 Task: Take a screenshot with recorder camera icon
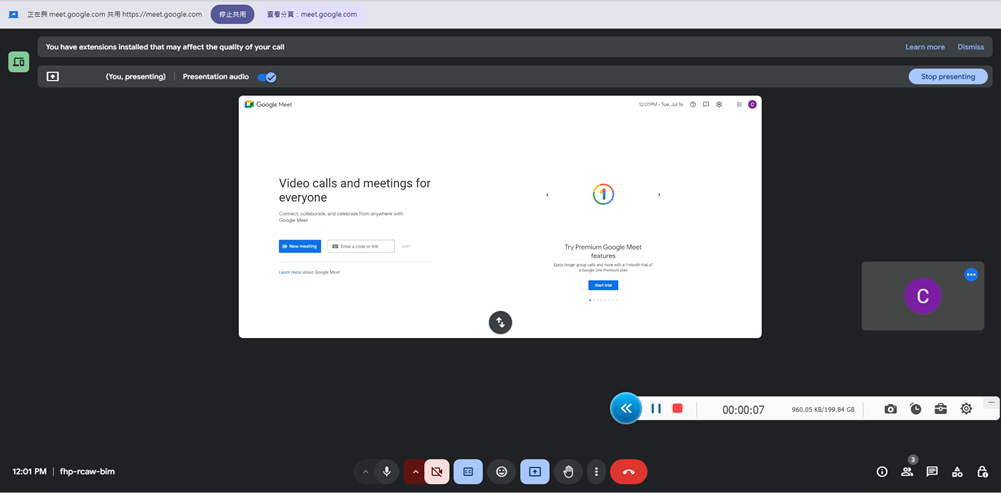pos(891,409)
